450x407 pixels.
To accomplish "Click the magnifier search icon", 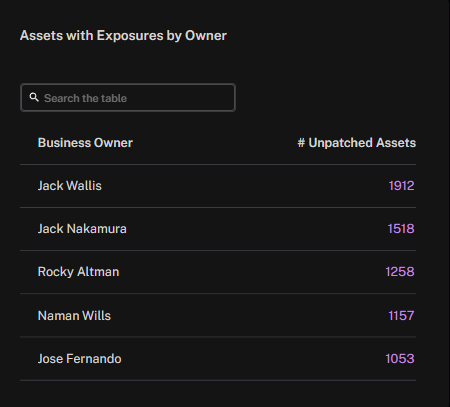I will coord(34,97).
